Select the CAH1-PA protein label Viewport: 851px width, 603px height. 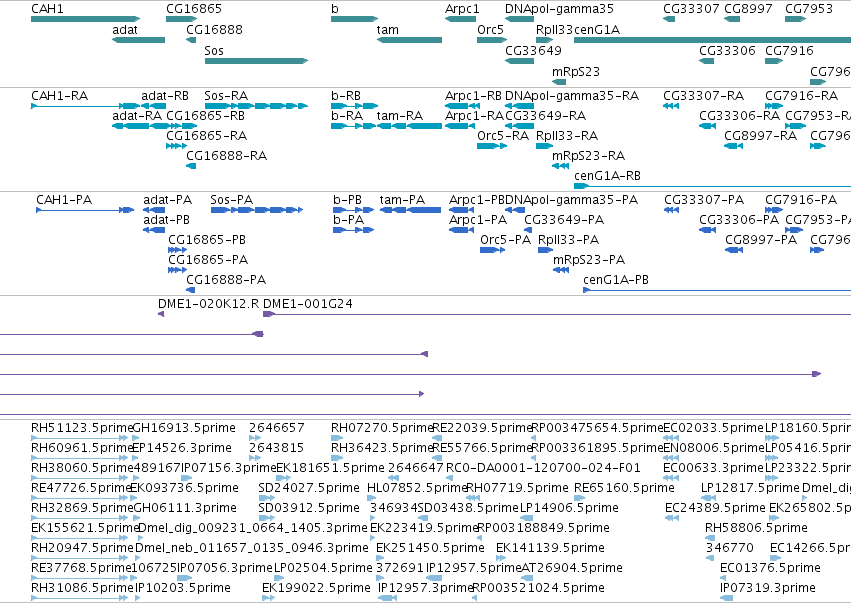tap(64, 200)
